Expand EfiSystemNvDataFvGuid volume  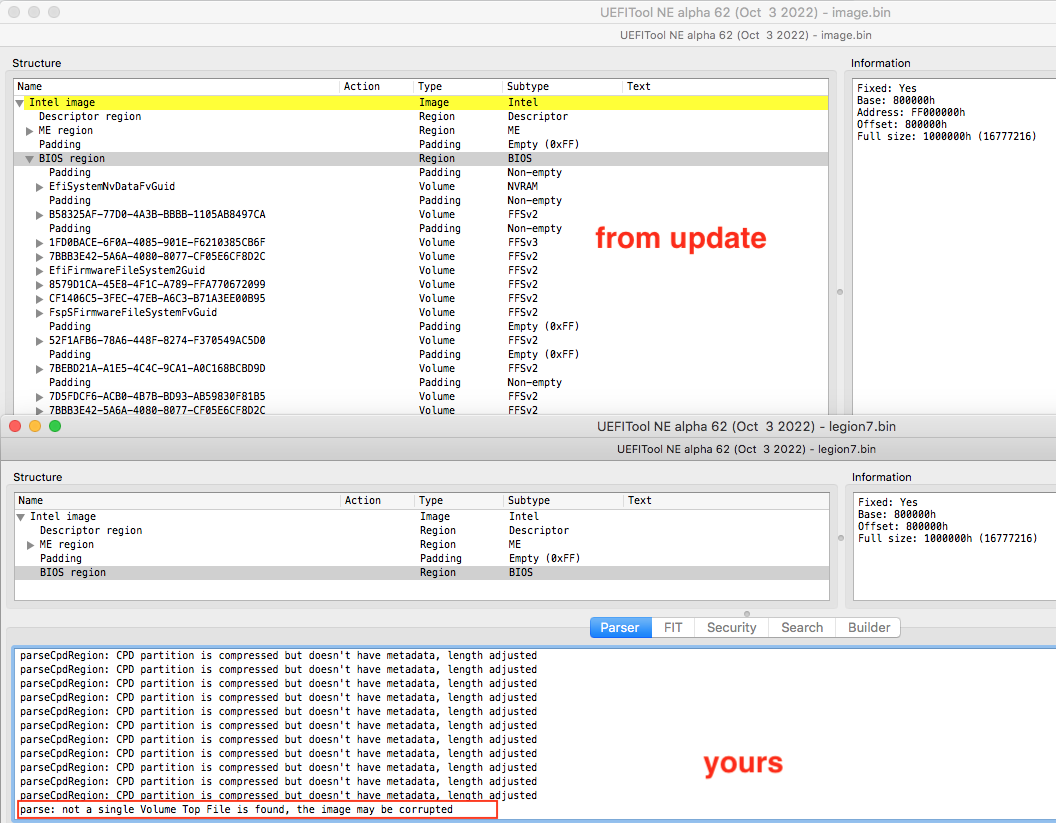point(39,187)
